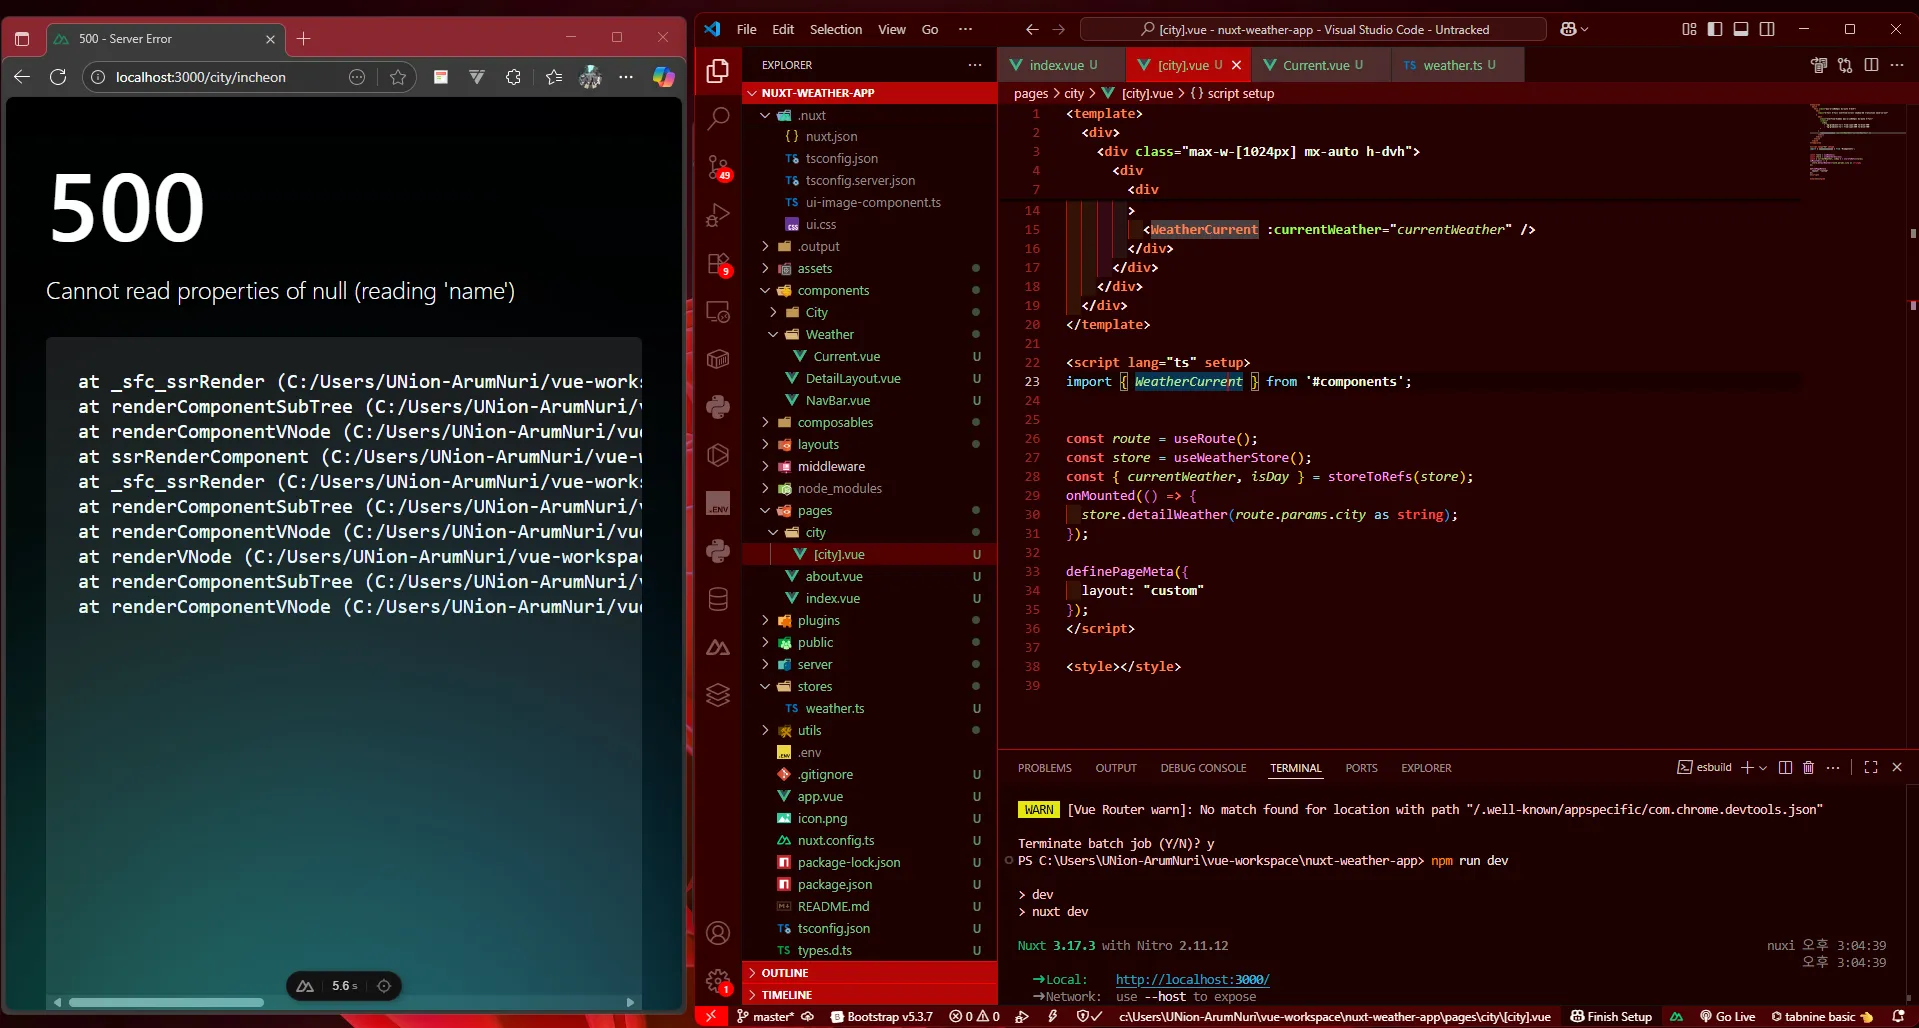Open the .ENV icon in the activity bar
This screenshot has width=1919, height=1028.
pos(718,503)
